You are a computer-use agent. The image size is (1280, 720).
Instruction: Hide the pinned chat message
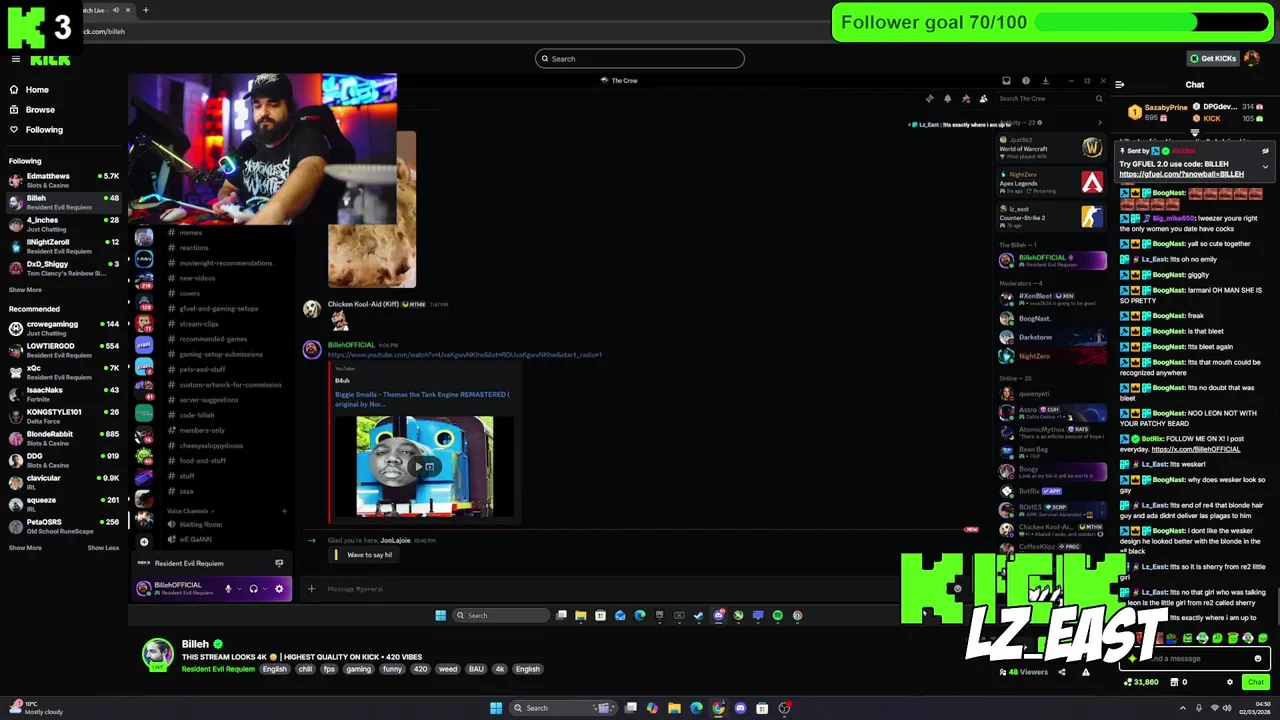click(1265, 151)
